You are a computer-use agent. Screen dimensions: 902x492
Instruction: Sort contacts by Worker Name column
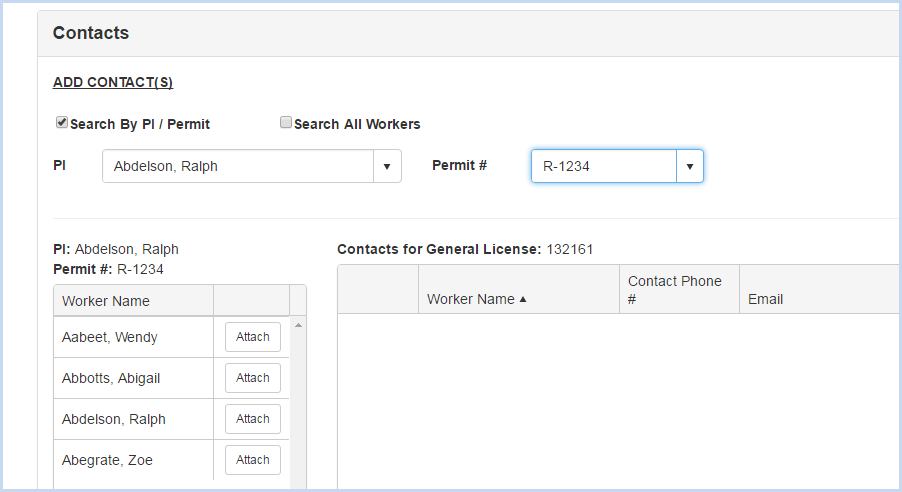(471, 299)
